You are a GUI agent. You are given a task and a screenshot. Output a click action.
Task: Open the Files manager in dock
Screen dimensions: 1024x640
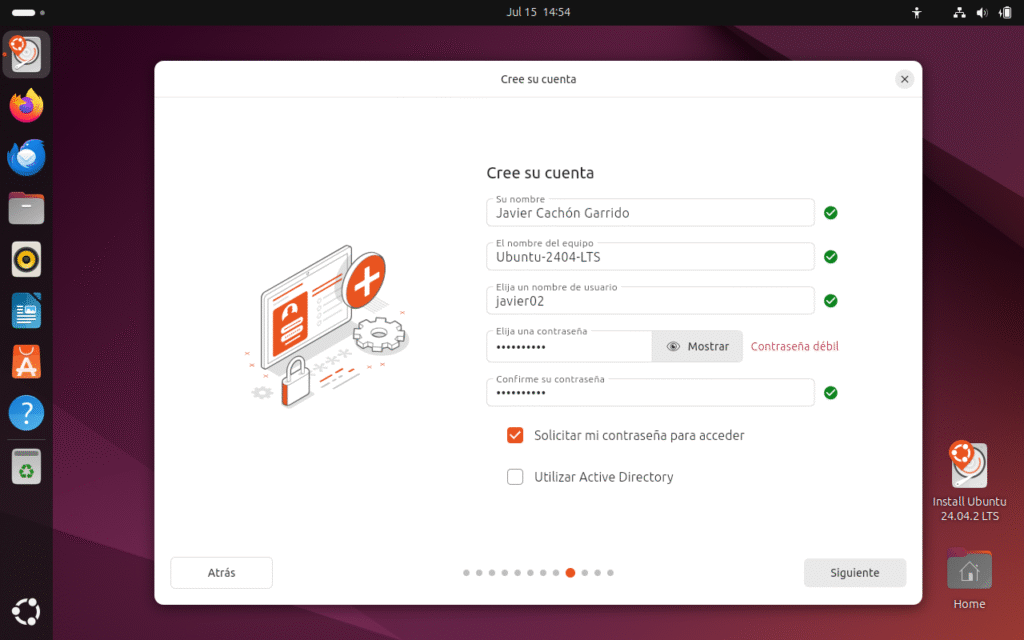(26, 208)
